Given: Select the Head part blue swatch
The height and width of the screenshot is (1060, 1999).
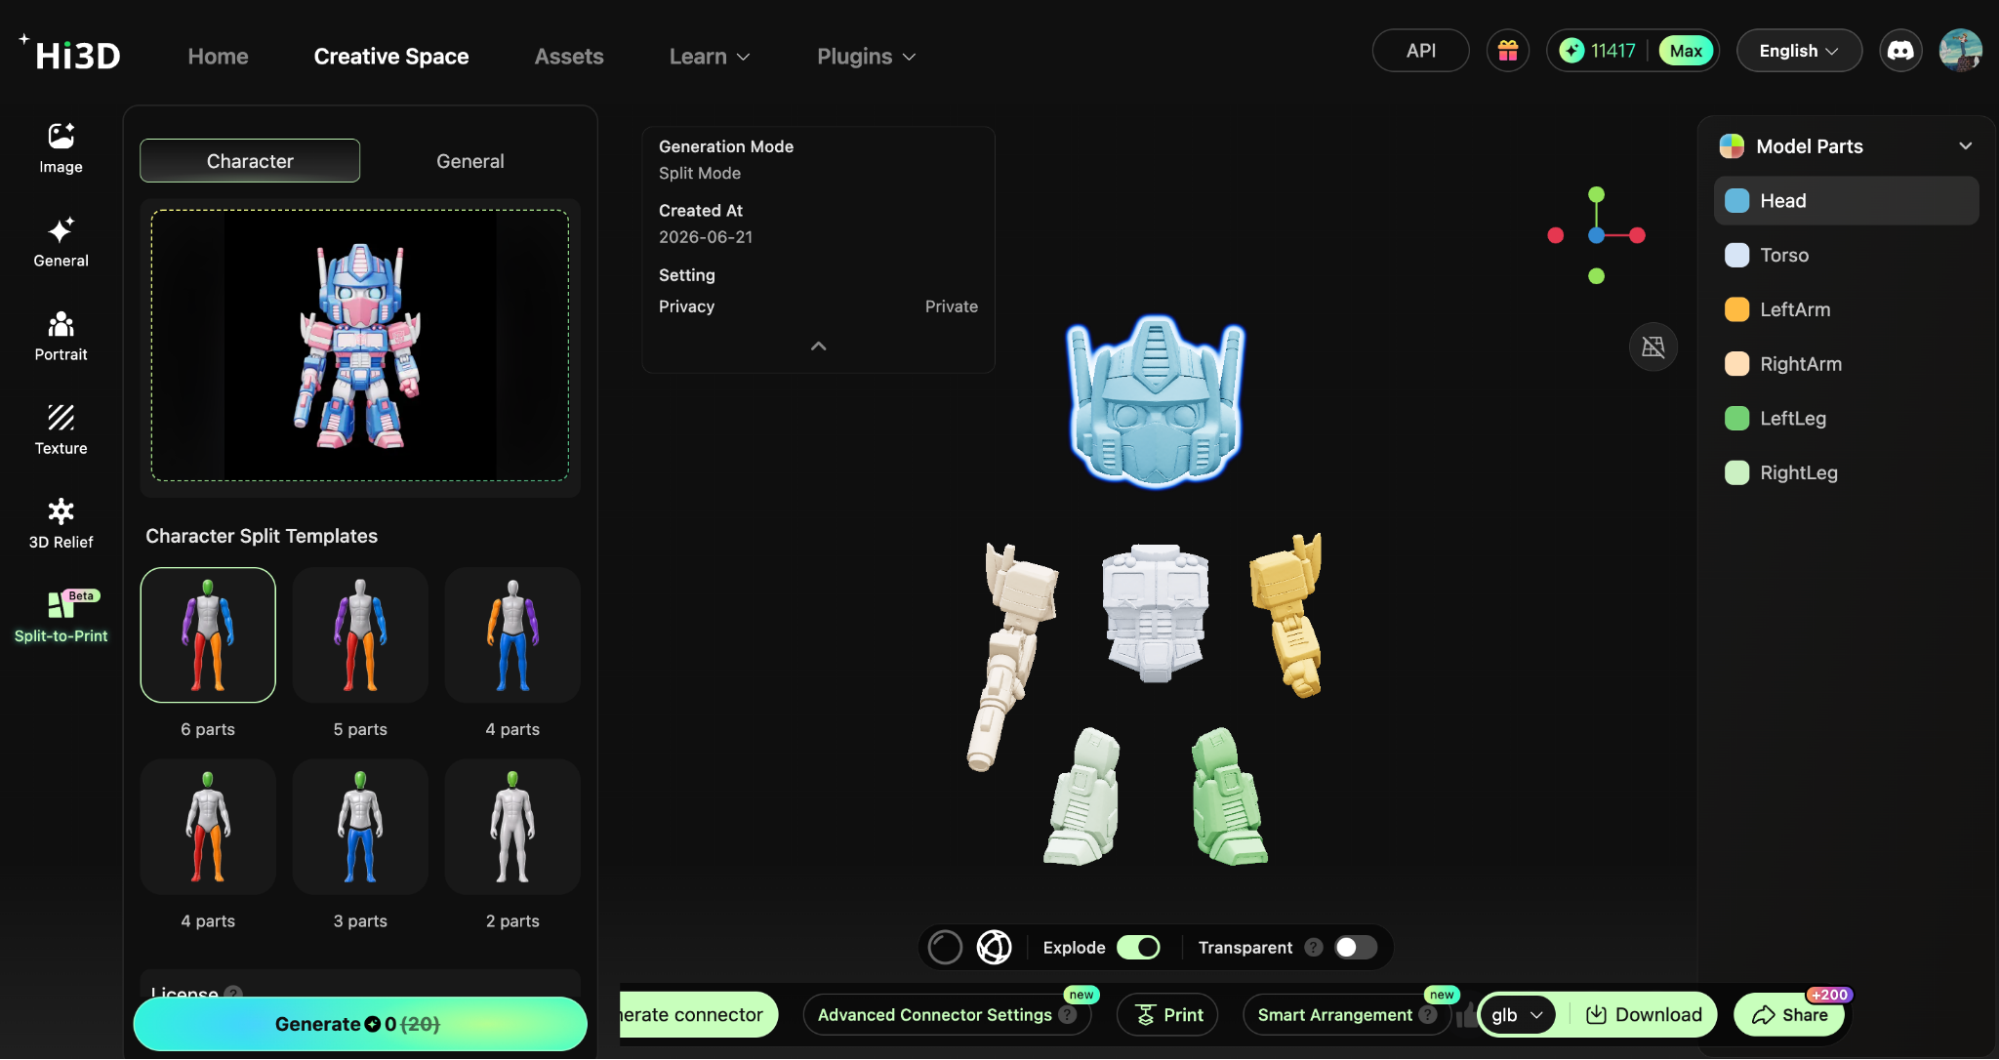Looking at the screenshot, I should tap(1736, 201).
